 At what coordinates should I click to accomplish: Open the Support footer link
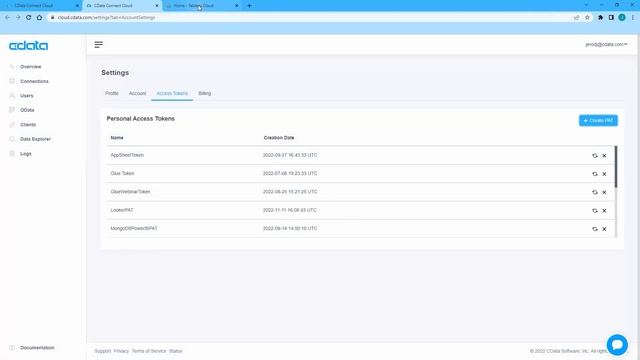(x=103, y=351)
